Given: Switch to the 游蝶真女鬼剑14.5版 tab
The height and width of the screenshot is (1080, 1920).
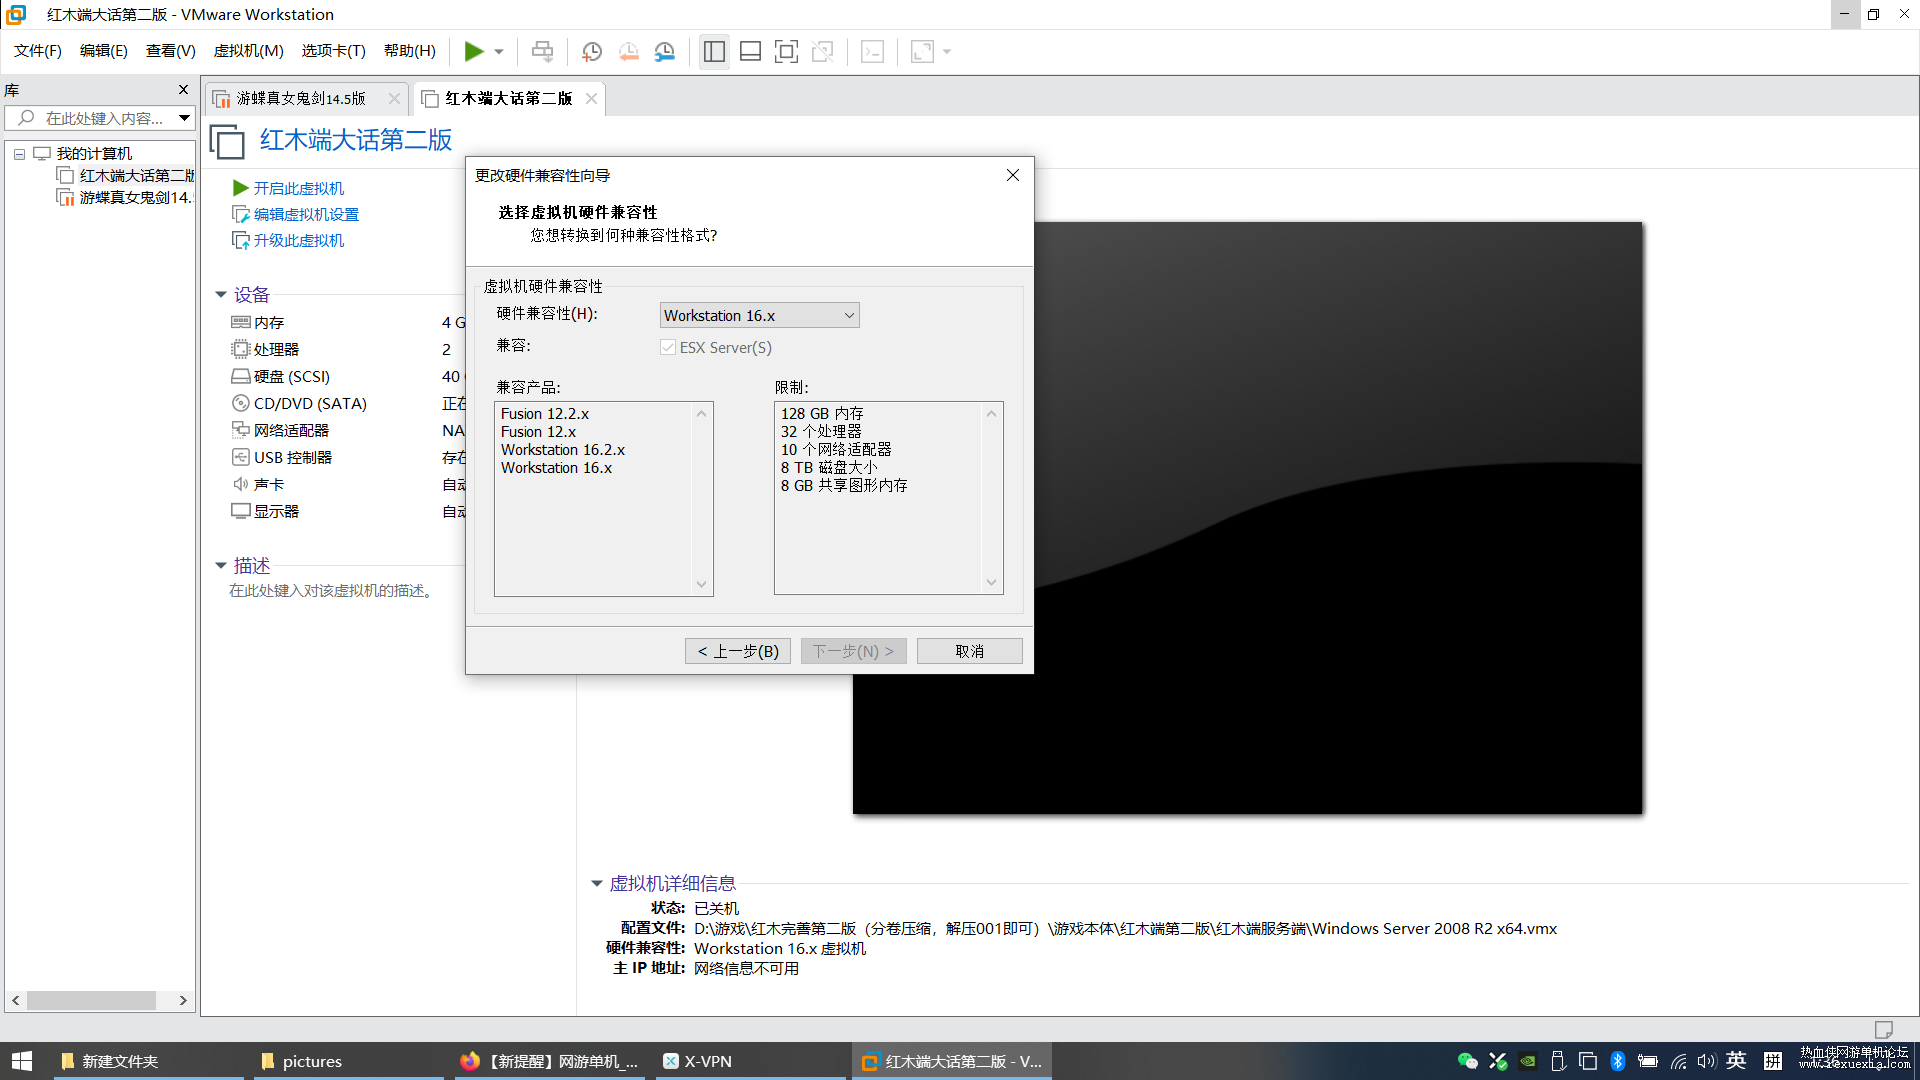Looking at the screenshot, I should (x=301, y=98).
